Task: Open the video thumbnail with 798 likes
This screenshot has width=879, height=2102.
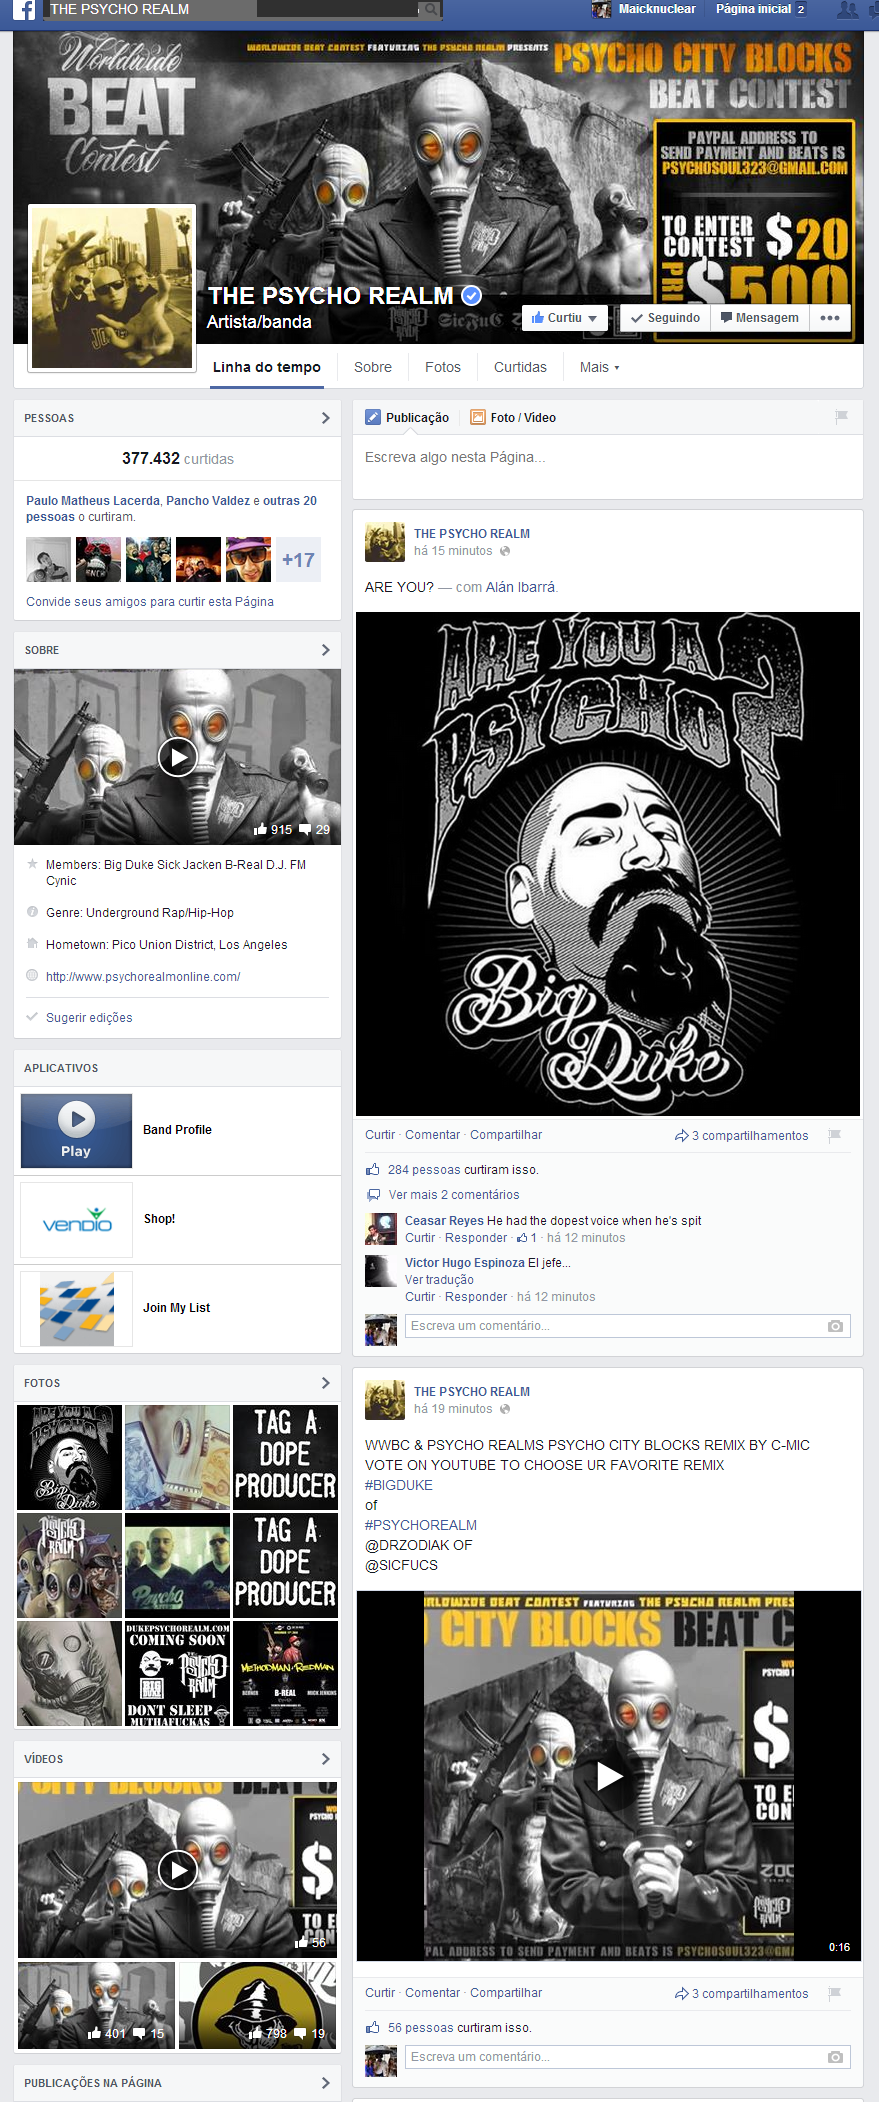Action: coord(258,2005)
